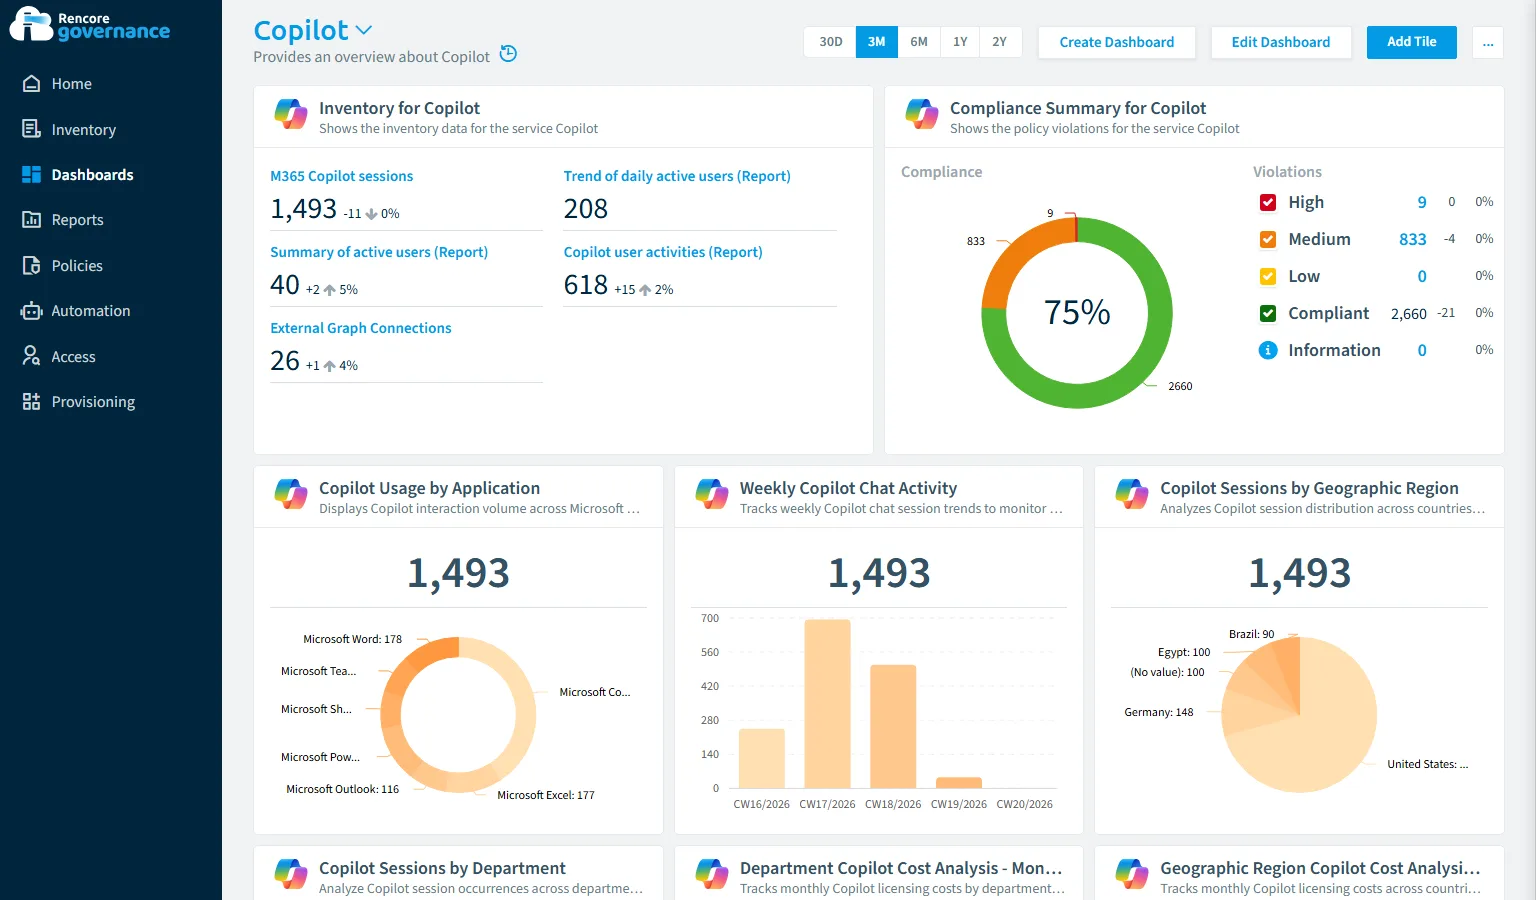Open the External Graph Connections link
1536x900 pixels.
361,328
